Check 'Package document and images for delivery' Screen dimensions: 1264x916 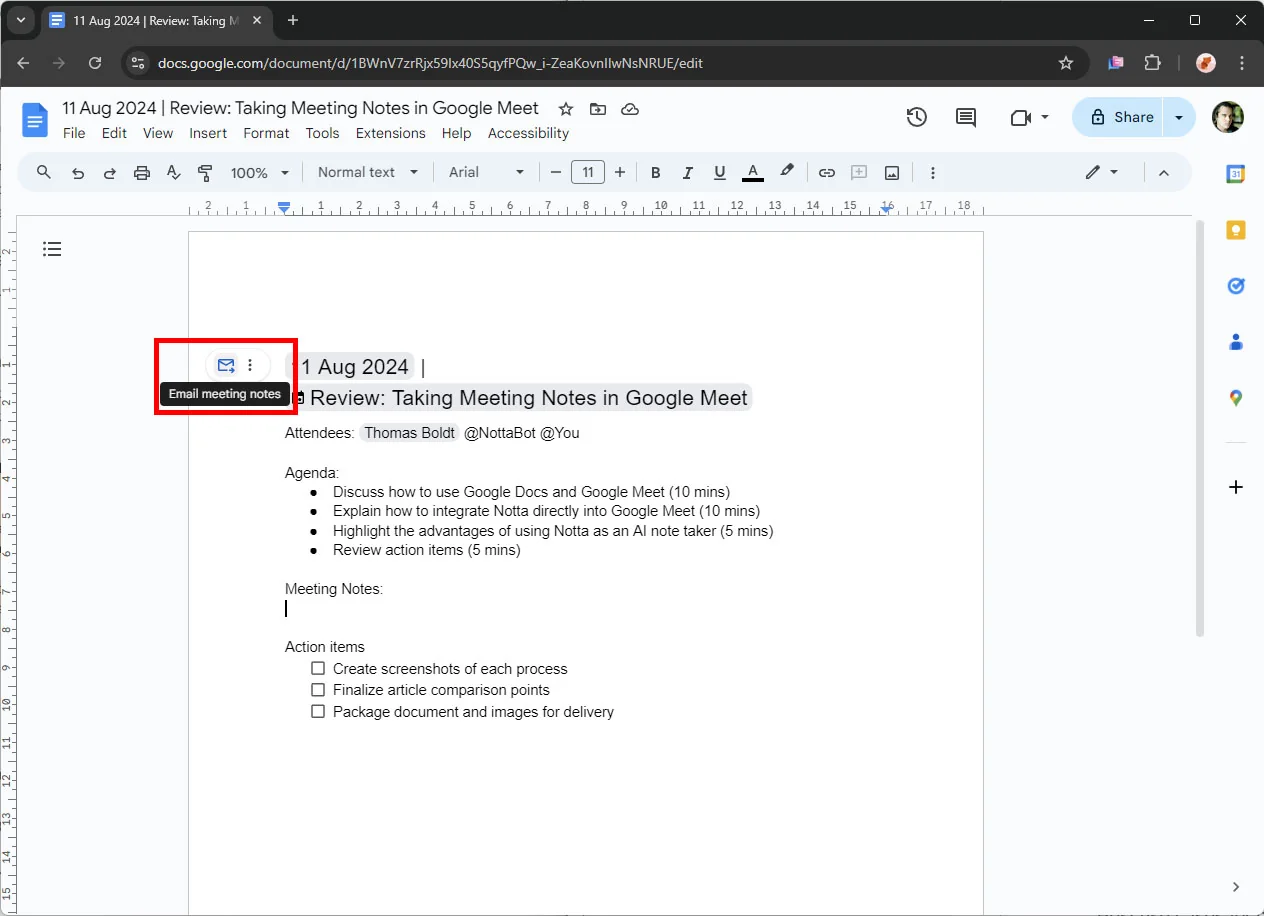(318, 711)
